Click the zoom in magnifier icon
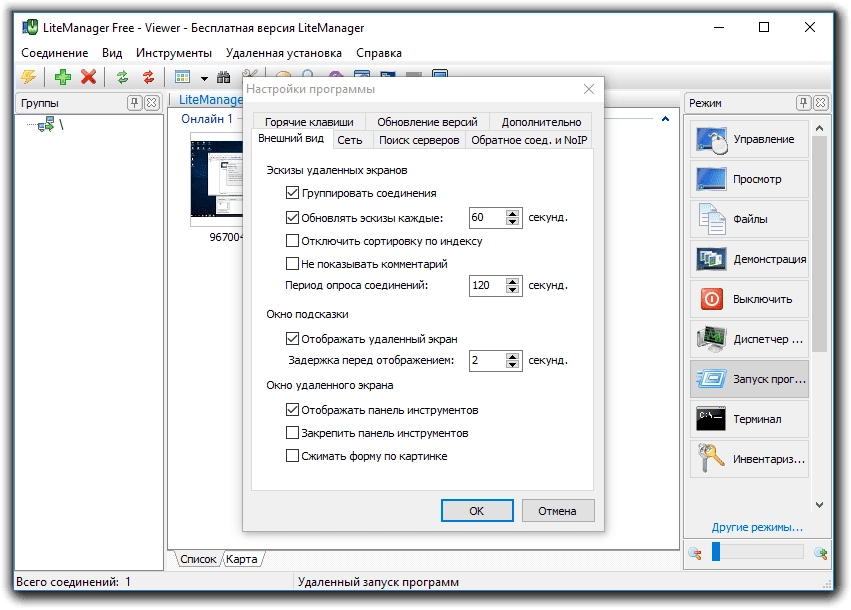 click(821, 553)
